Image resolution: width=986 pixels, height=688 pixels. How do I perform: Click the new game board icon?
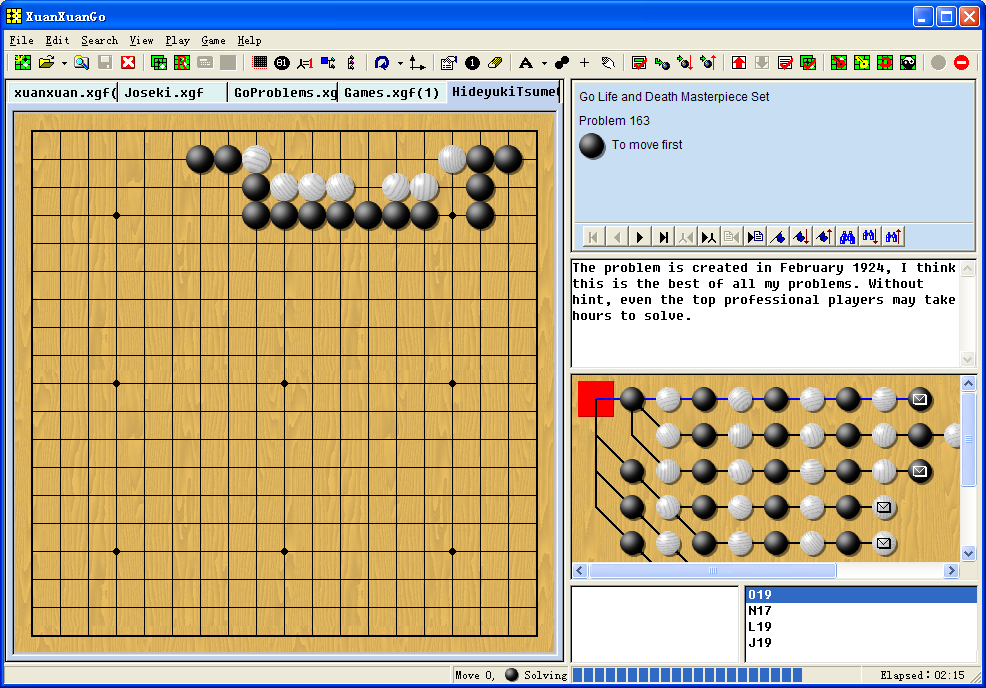point(23,62)
